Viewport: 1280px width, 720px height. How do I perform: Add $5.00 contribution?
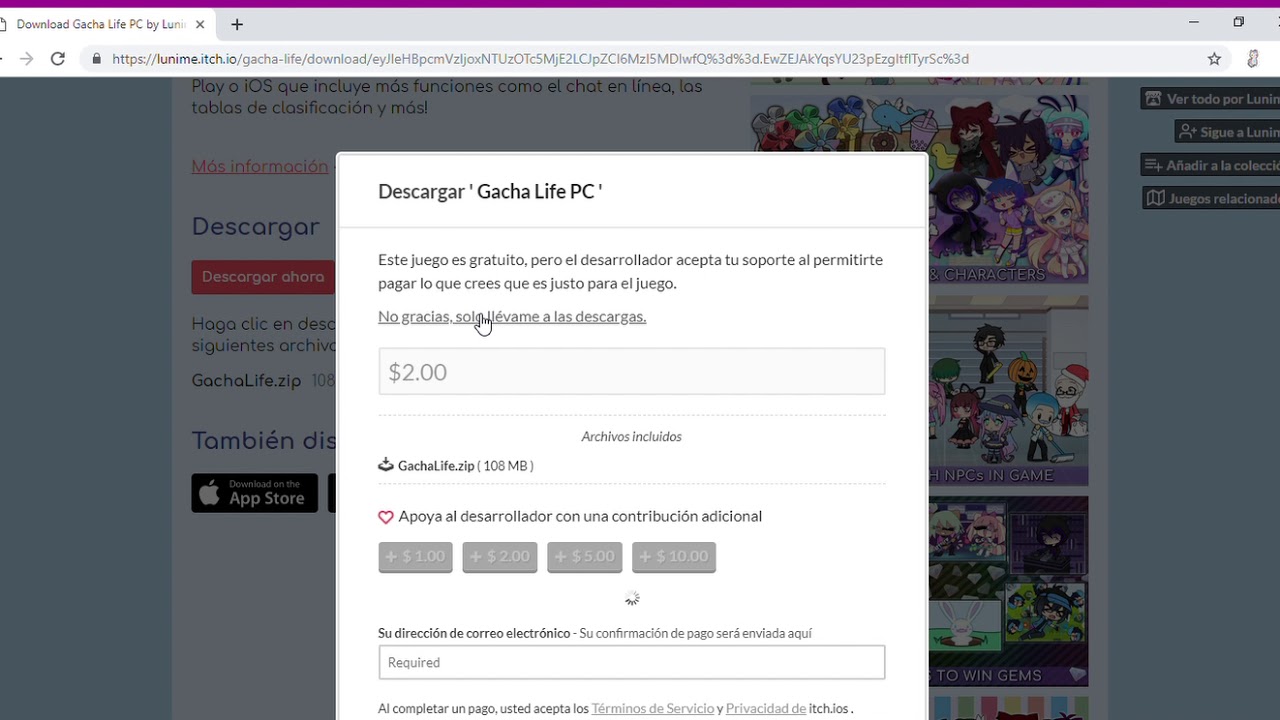[585, 557]
